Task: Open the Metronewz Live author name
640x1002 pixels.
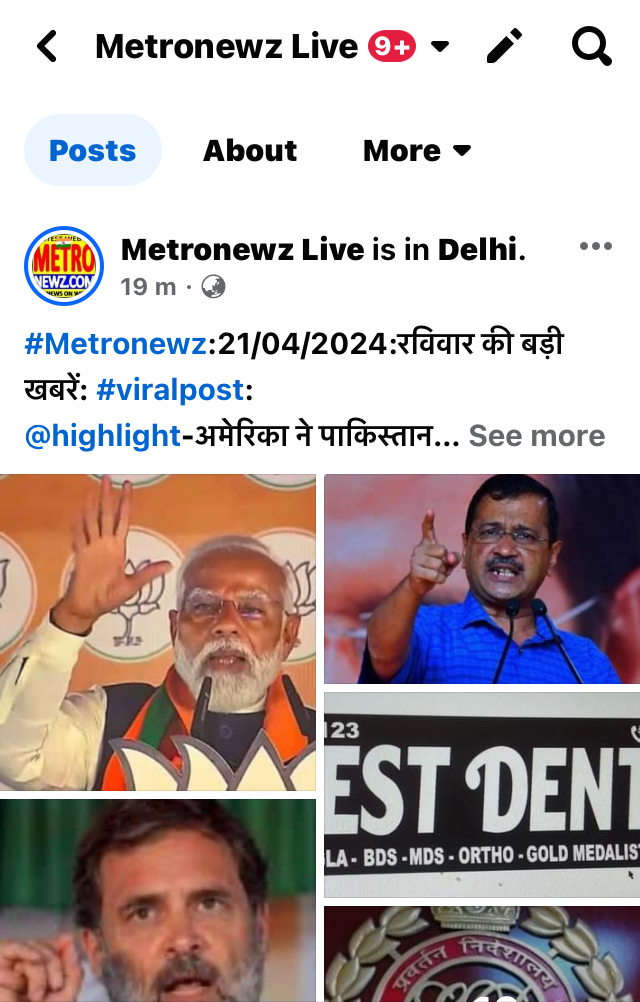Action: (243, 249)
